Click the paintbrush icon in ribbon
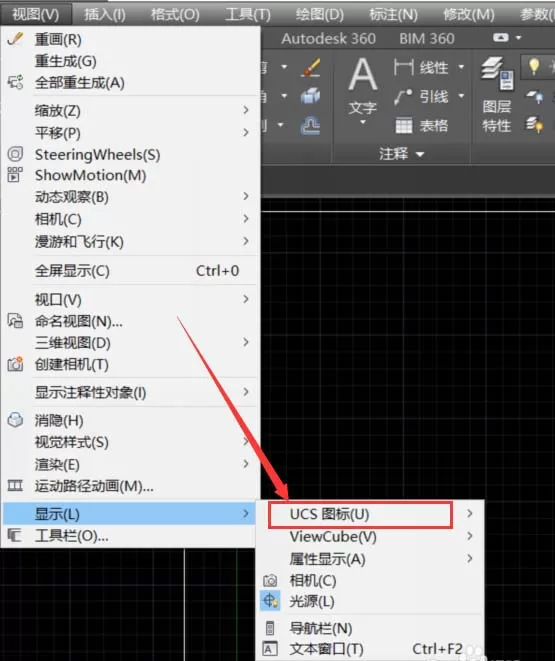 point(311,67)
